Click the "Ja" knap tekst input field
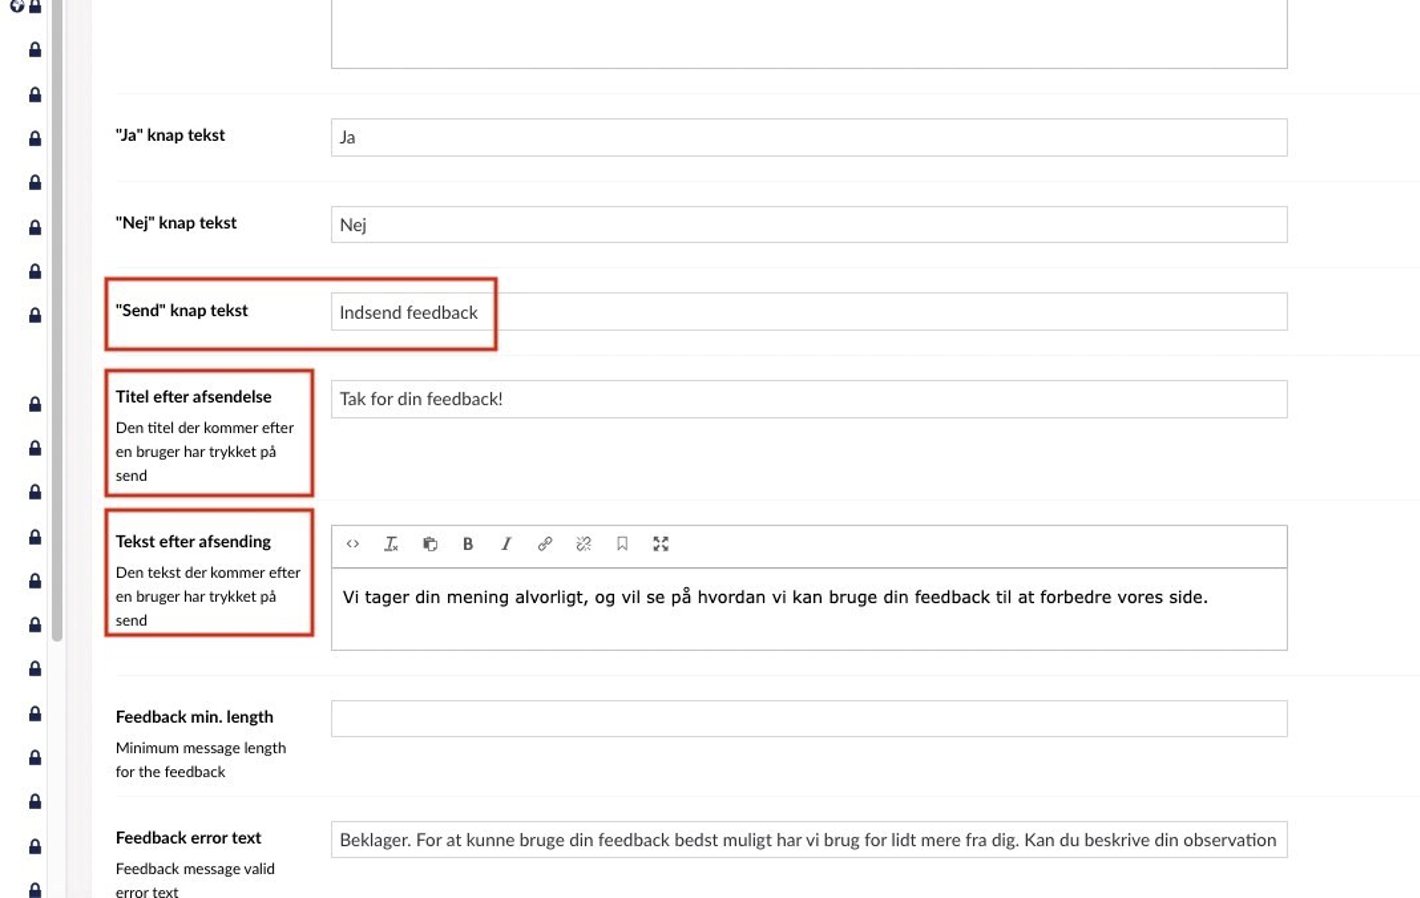The height and width of the screenshot is (898, 1420). (808, 138)
